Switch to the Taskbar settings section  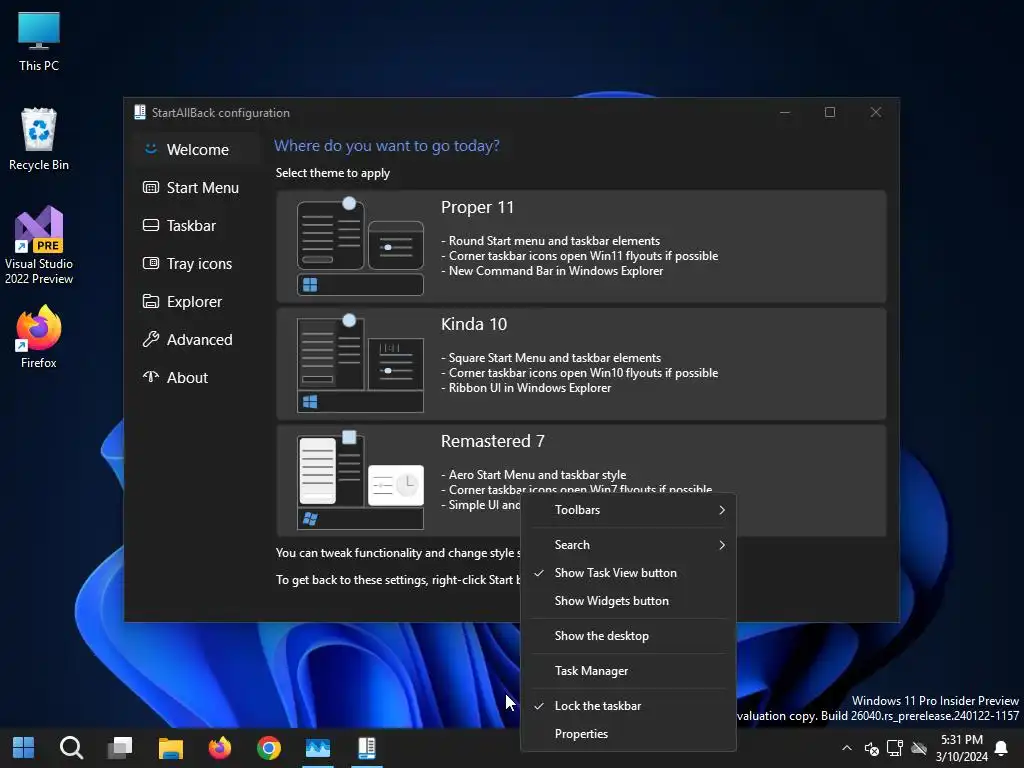point(195,225)
